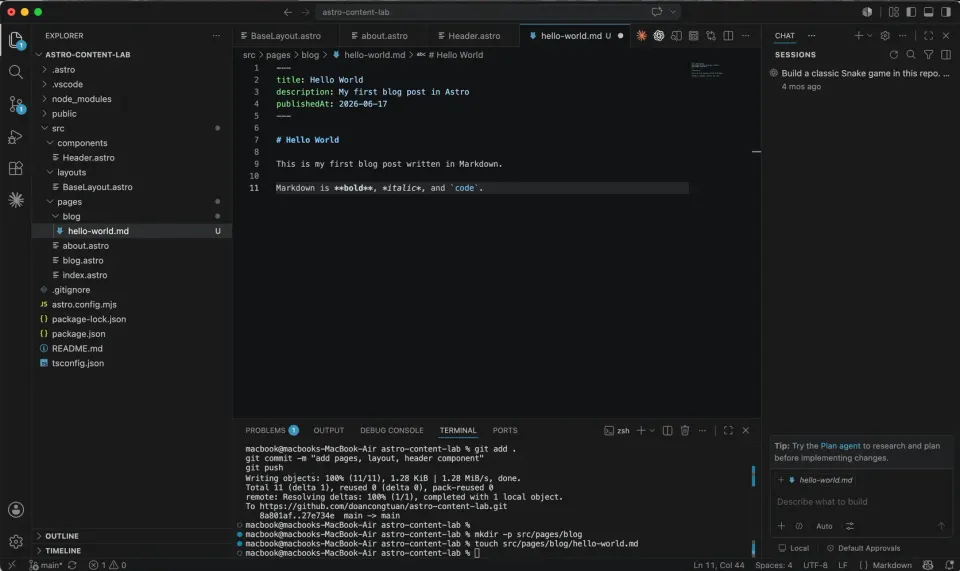Click the astro-content-lab command center search
The height and width of the screenshot is (571, 960).
point(497,12)
